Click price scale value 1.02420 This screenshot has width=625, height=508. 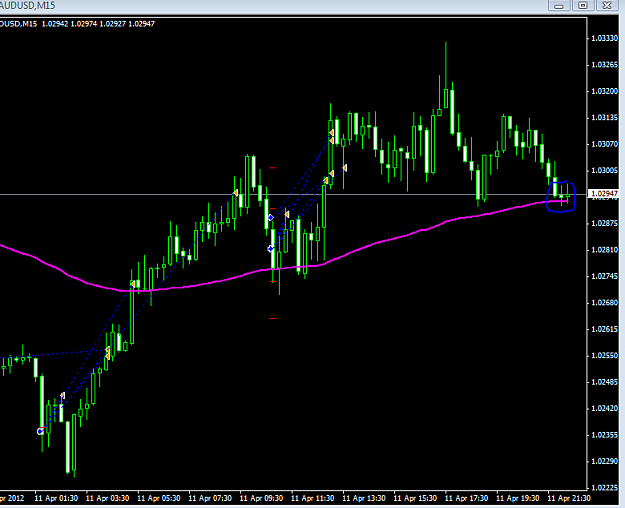[x=604, y=409]
